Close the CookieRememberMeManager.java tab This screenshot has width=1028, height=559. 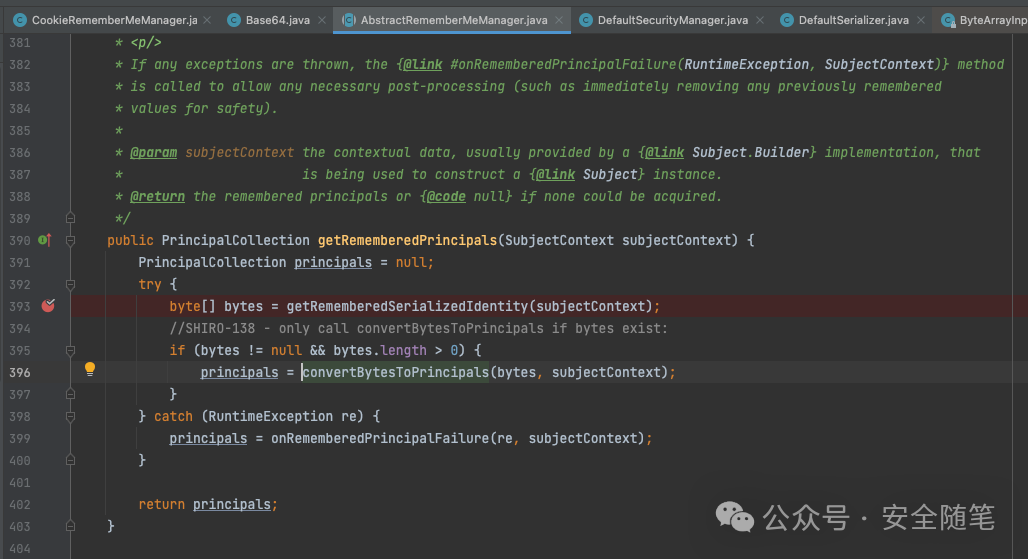(x=207, y=20)
